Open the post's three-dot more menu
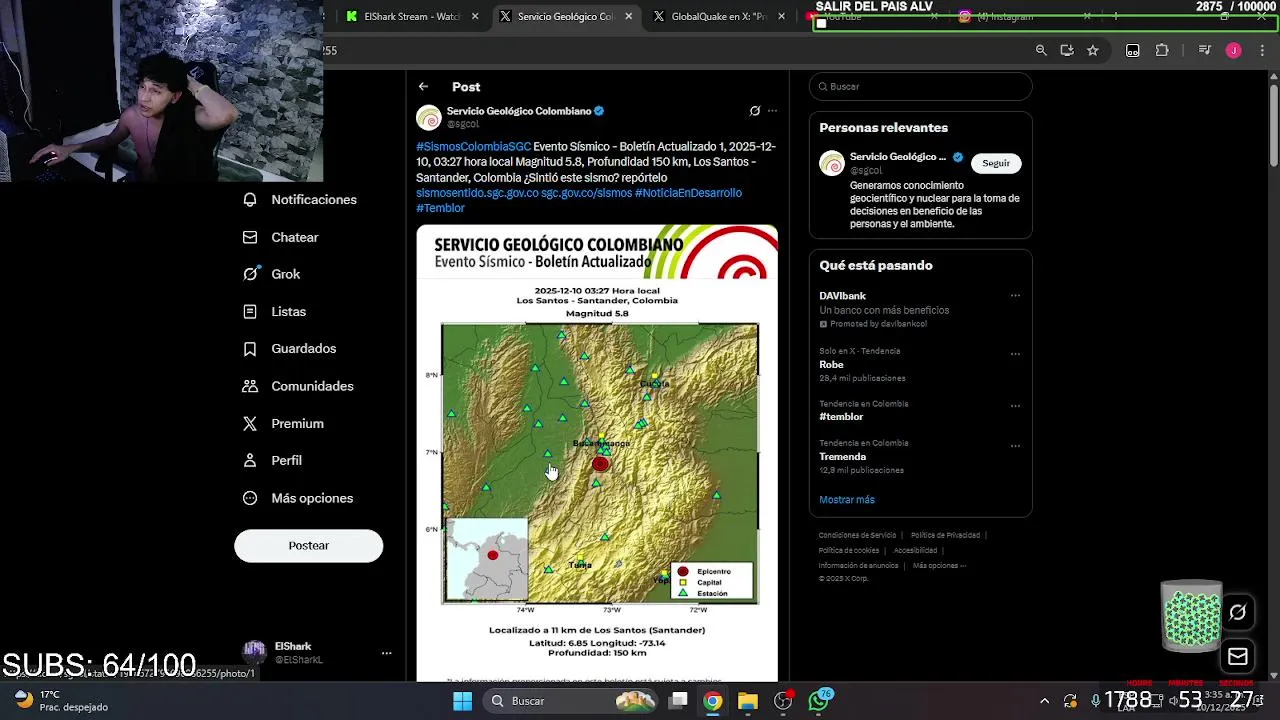 772,111
